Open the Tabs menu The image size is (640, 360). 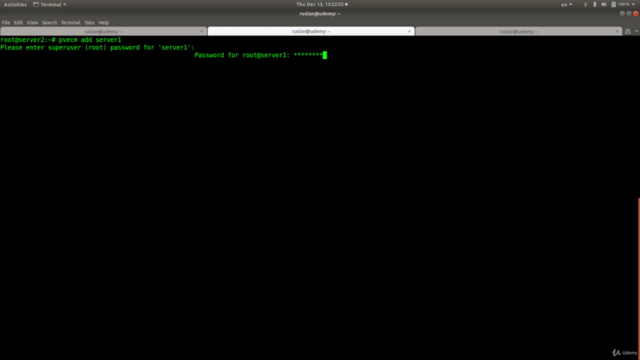(x=89, y=22)
